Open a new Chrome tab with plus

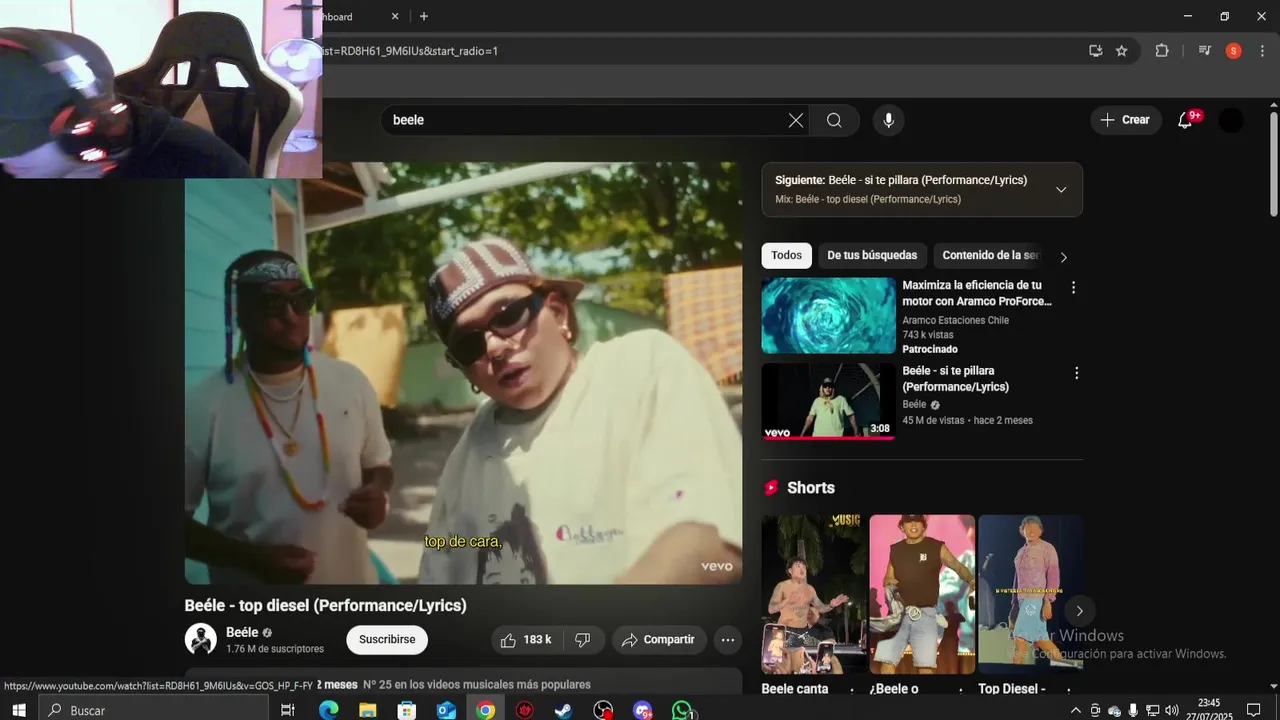(424, 16)
